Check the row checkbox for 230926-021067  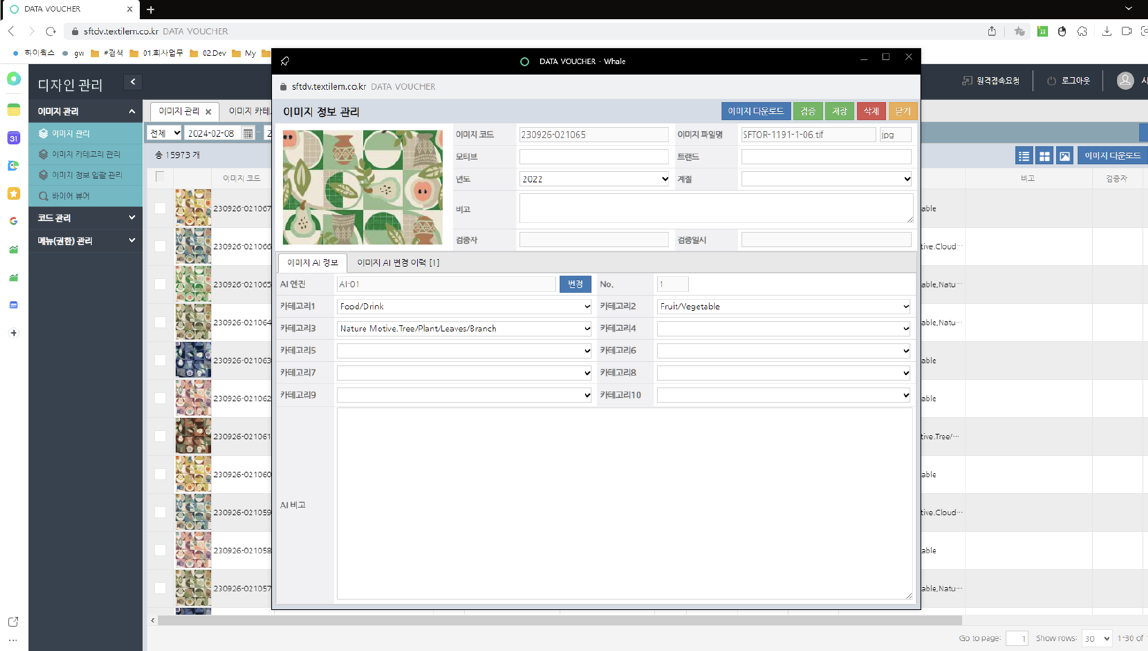pos(160,209)
